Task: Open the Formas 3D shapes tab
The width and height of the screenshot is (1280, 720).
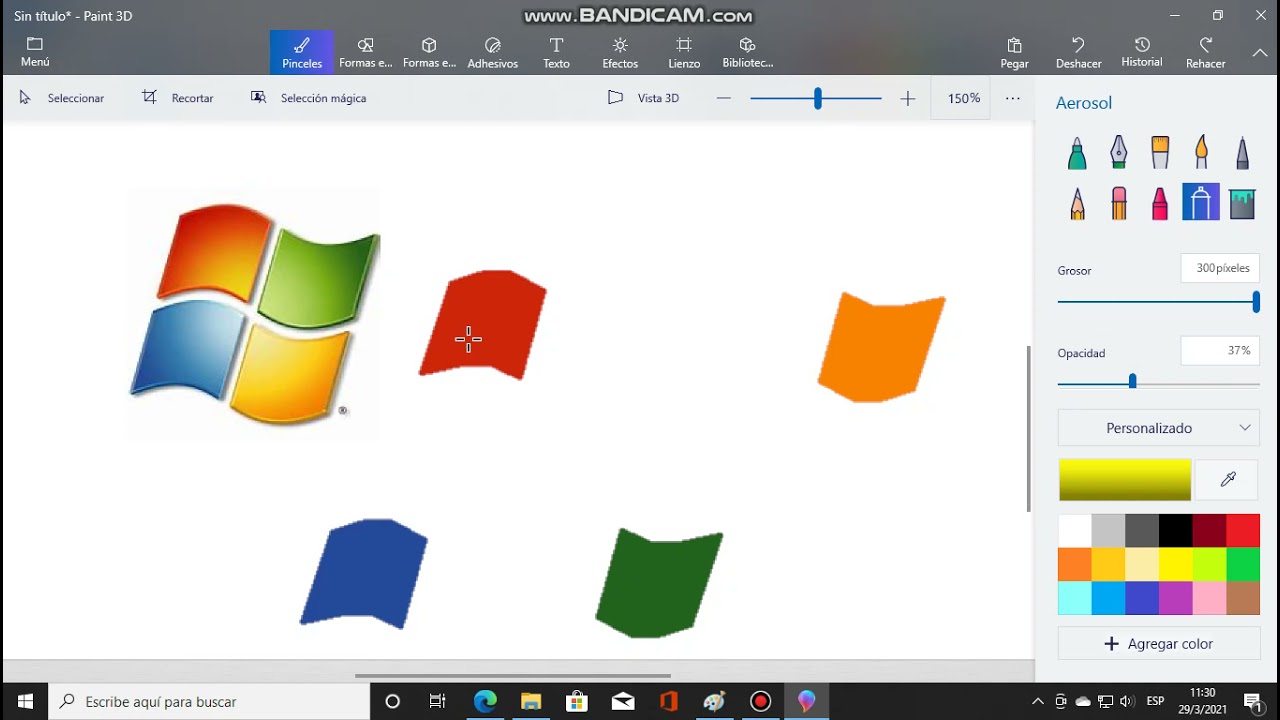Action: [429, 53]
